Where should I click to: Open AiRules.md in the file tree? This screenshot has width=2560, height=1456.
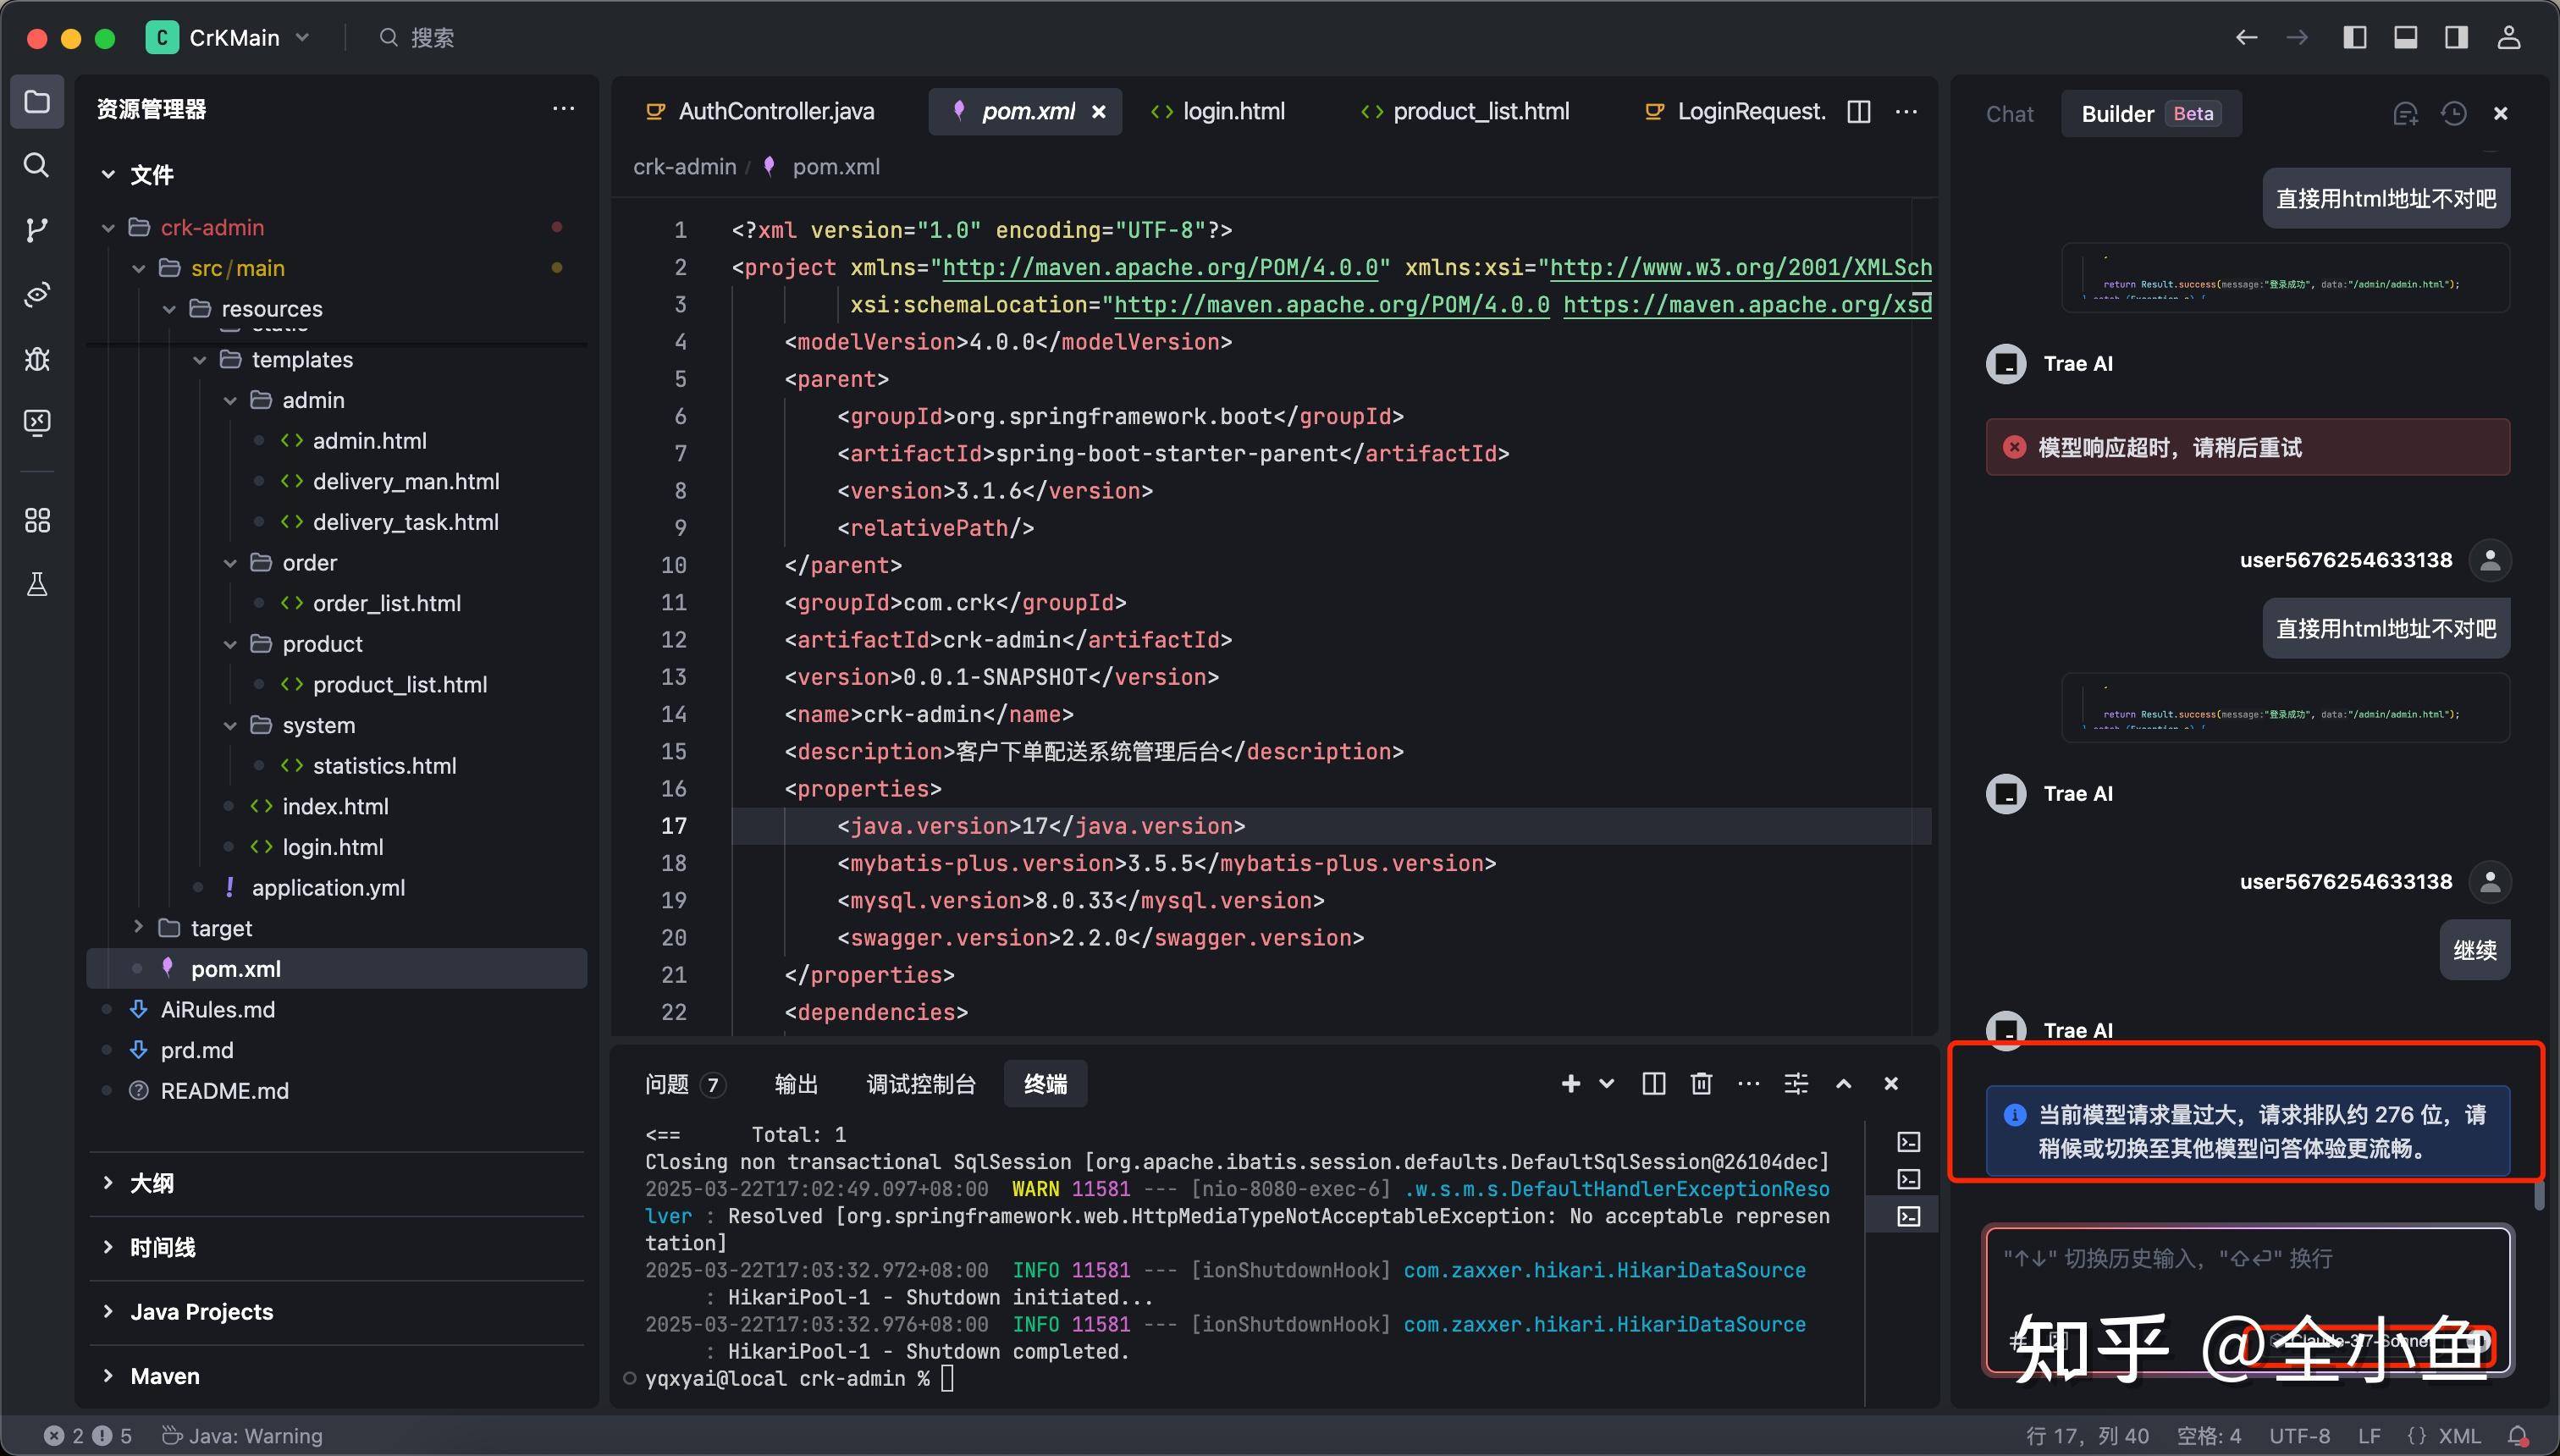(x=217, y=1010)
